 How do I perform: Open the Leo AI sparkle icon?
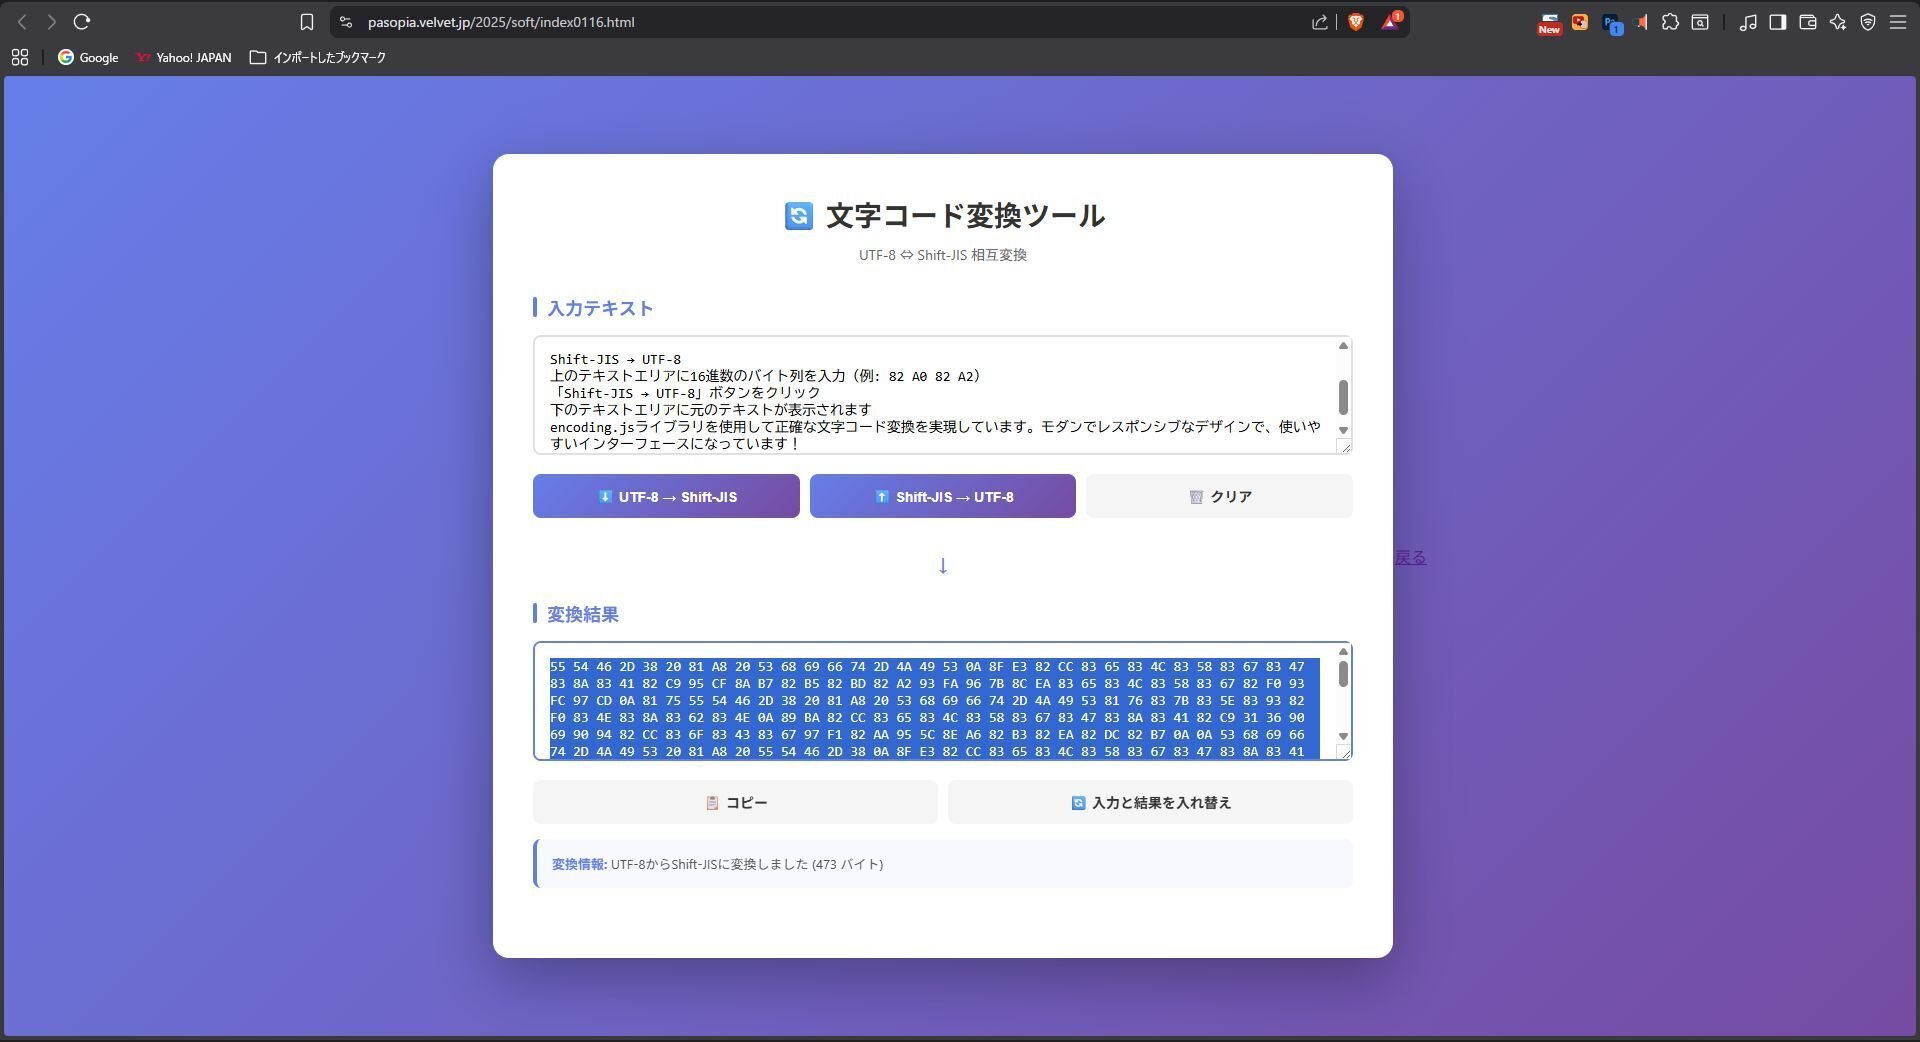coord(1838,22)
